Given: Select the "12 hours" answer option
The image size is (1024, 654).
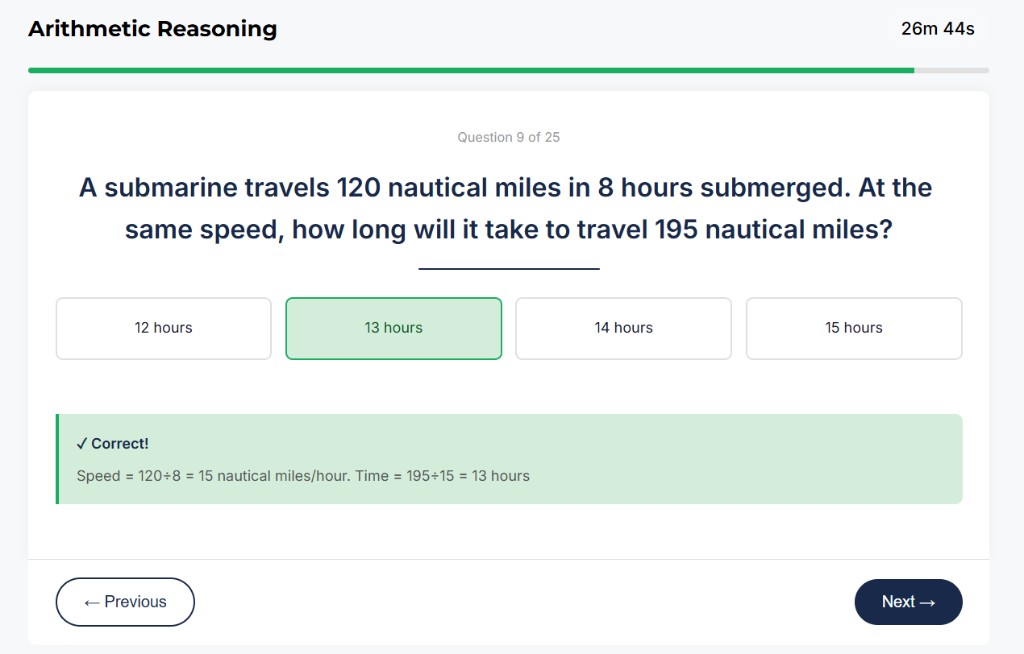Looking at the screenshot, I should click(x=163, y=328).
